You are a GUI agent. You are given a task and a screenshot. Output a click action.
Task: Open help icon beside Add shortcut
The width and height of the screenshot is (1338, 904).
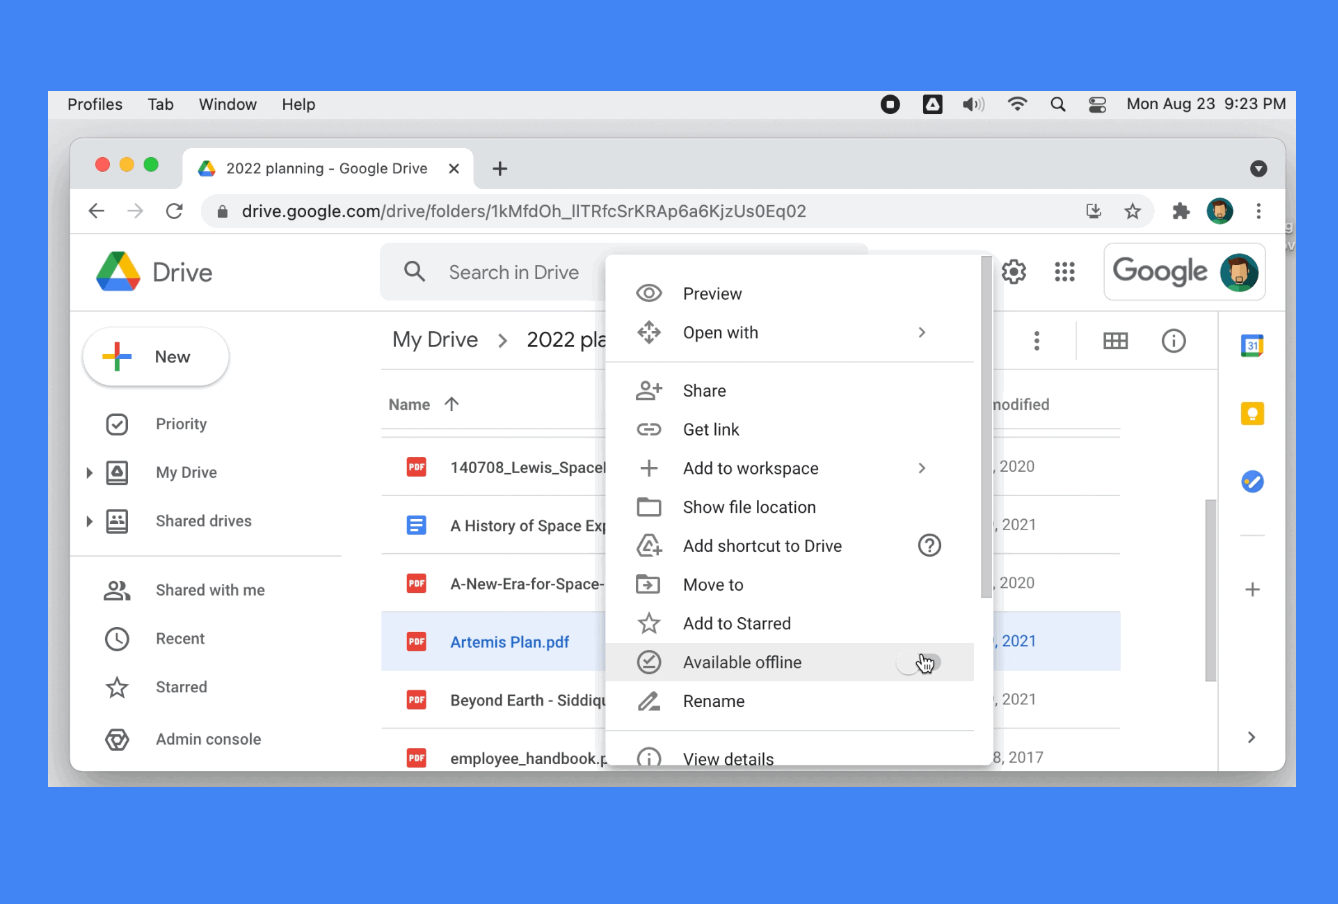click(x=930, y=546)
